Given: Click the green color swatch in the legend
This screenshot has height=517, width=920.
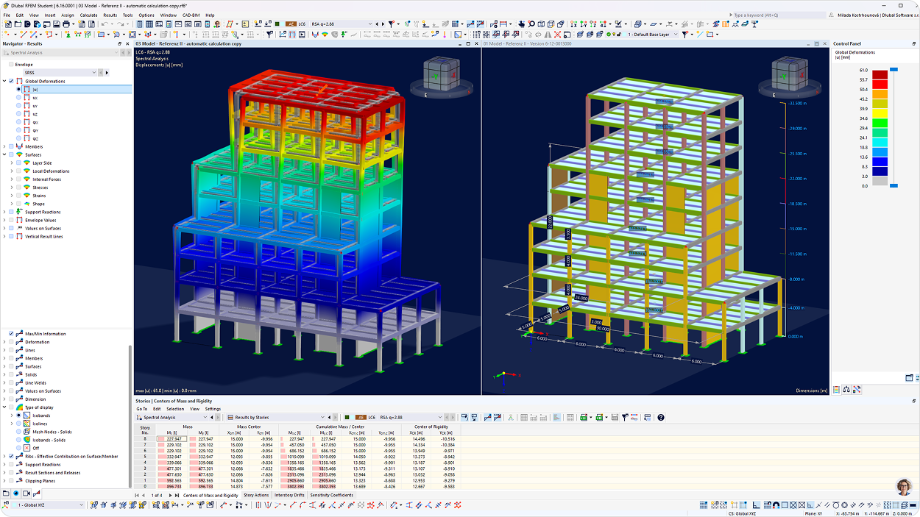Looking at the screenshot, I should [x=880, y=123].
